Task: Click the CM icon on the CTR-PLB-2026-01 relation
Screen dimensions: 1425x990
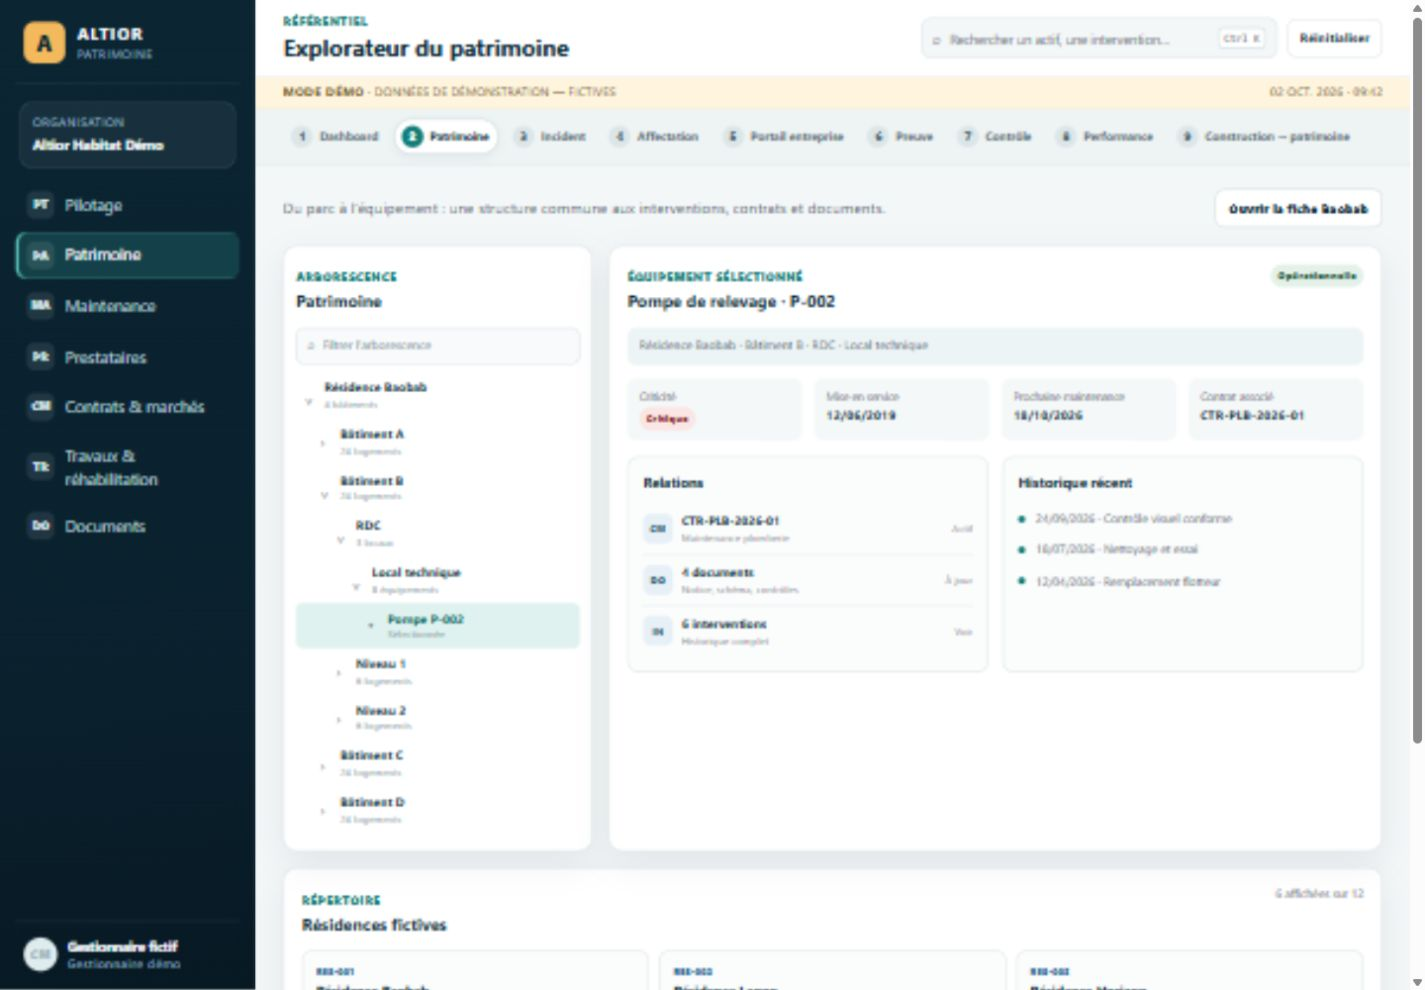Action: tap(658, 528)
